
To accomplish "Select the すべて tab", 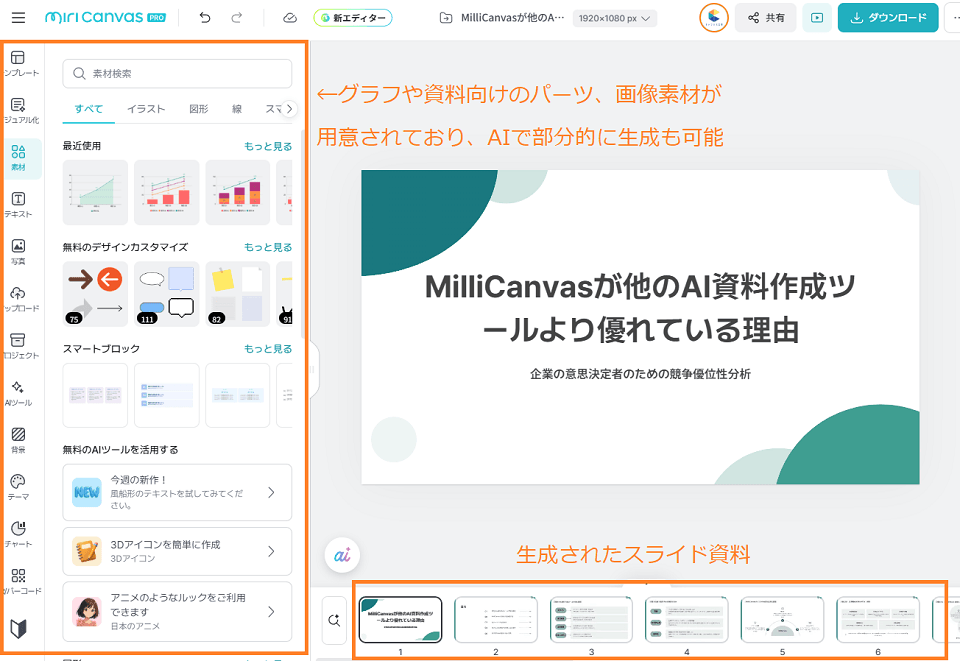I will (89, 109).
